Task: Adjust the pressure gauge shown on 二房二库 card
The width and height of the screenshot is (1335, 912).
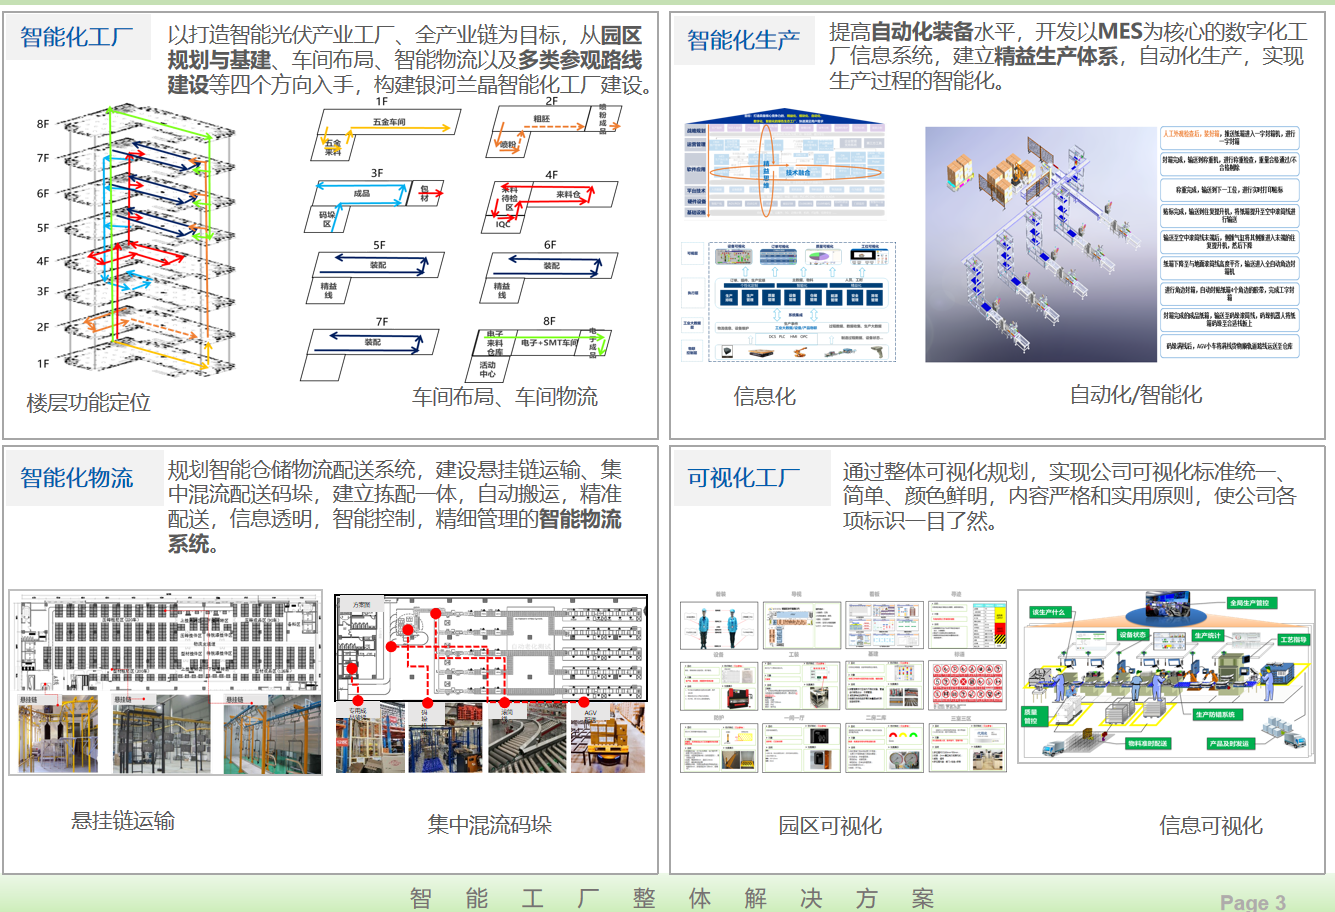Action: point(902,757)
